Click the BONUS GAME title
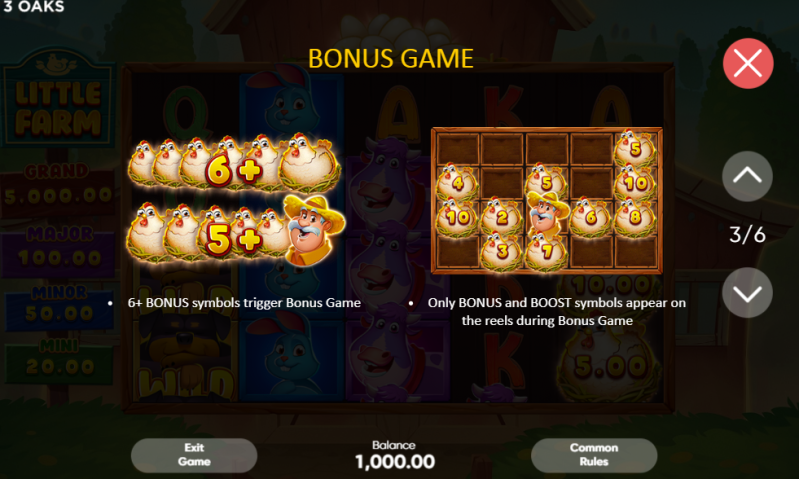Screen dimensions: 799x479 coord(391,59)
